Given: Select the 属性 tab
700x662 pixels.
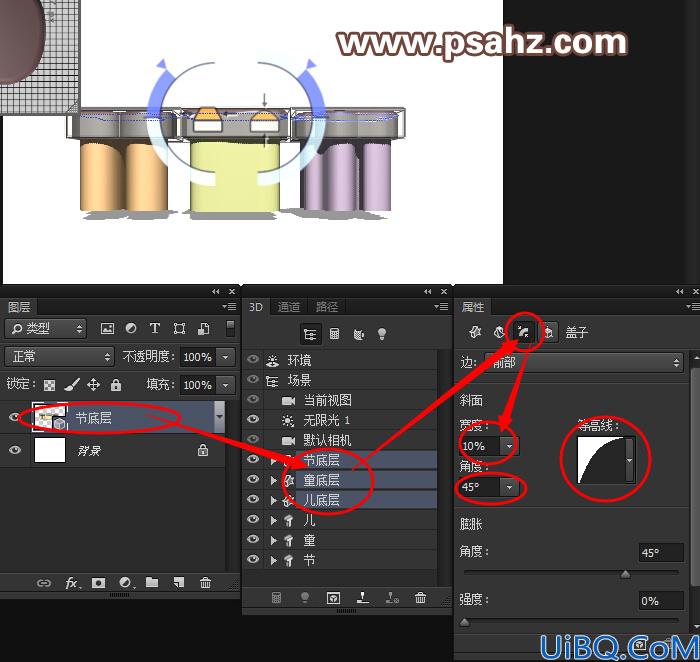Looking at the screenshot, I should 473,307.
